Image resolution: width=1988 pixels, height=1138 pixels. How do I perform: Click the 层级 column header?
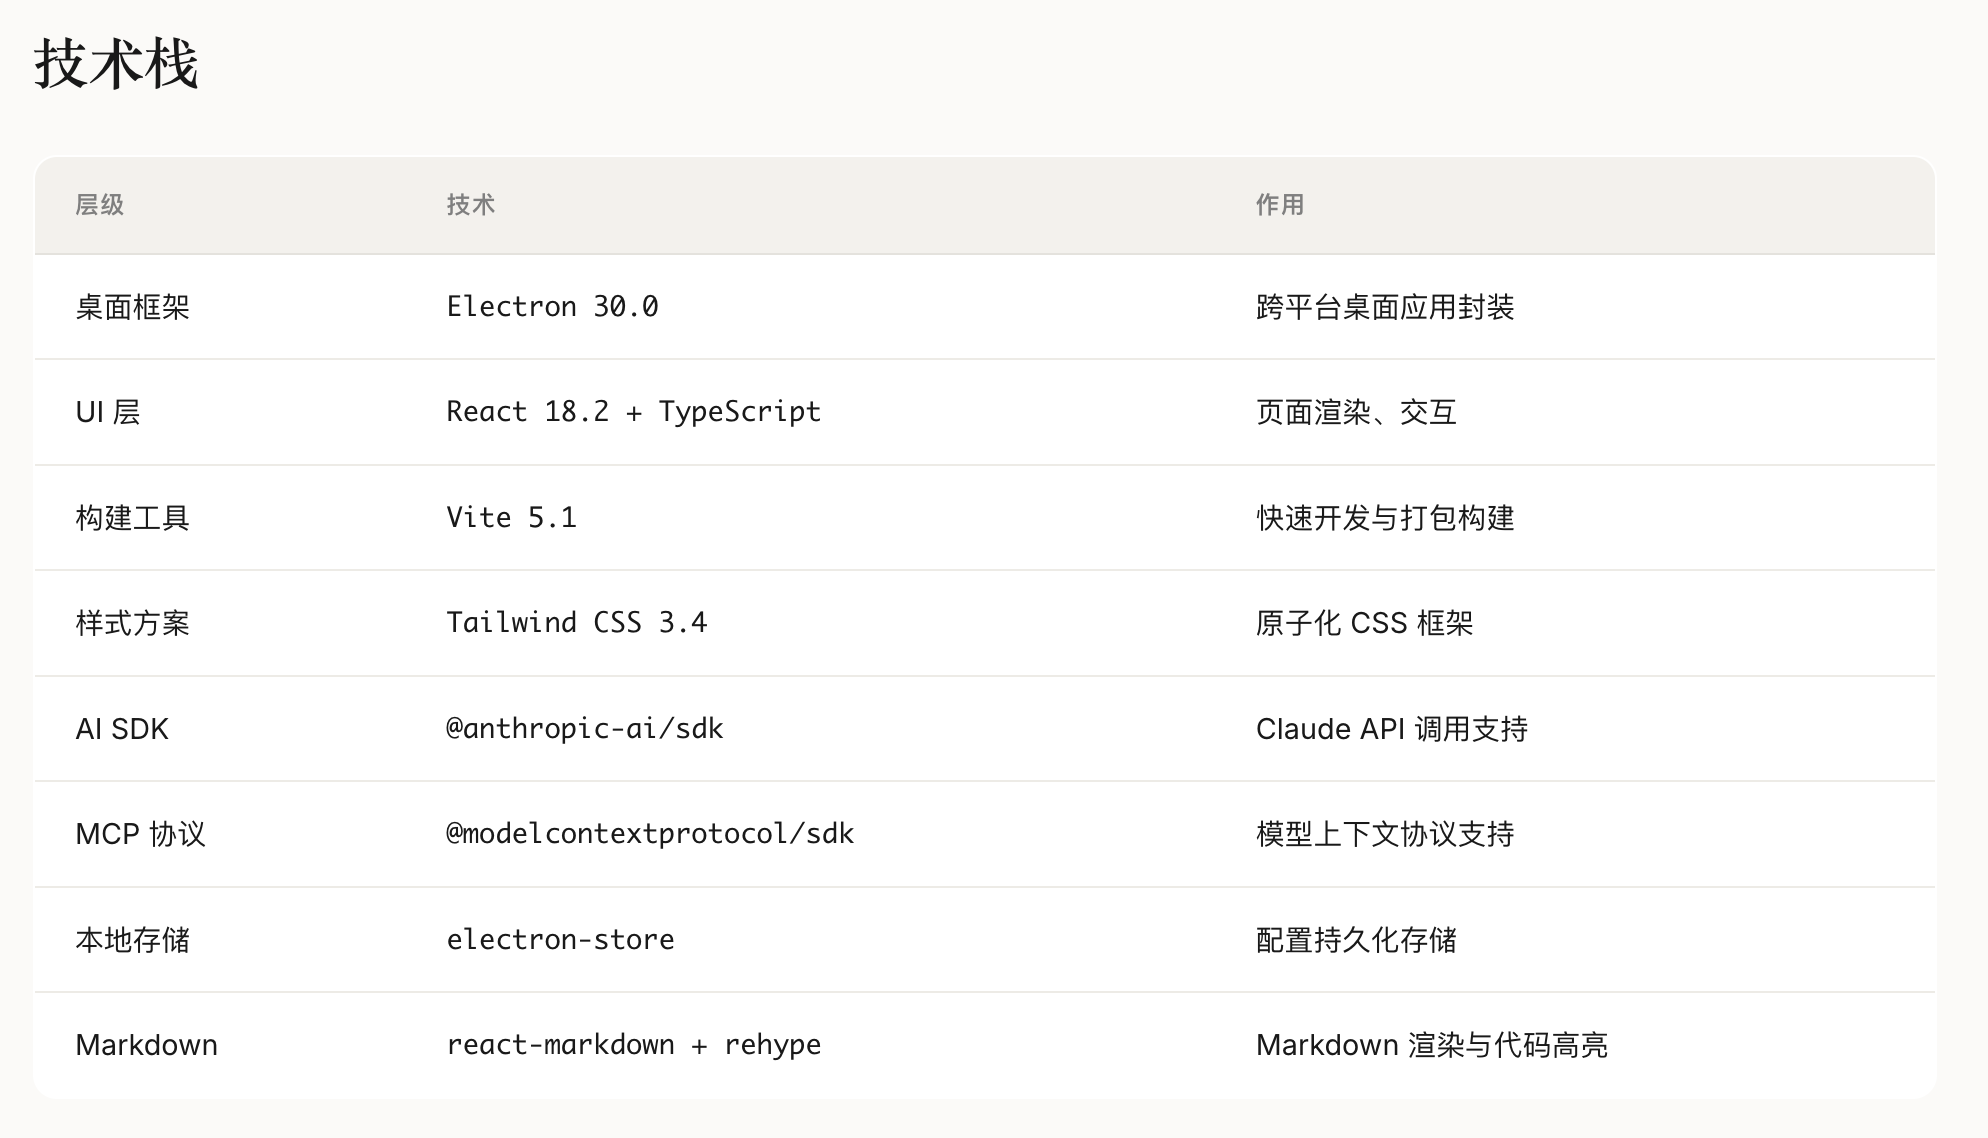coord(100,205)
